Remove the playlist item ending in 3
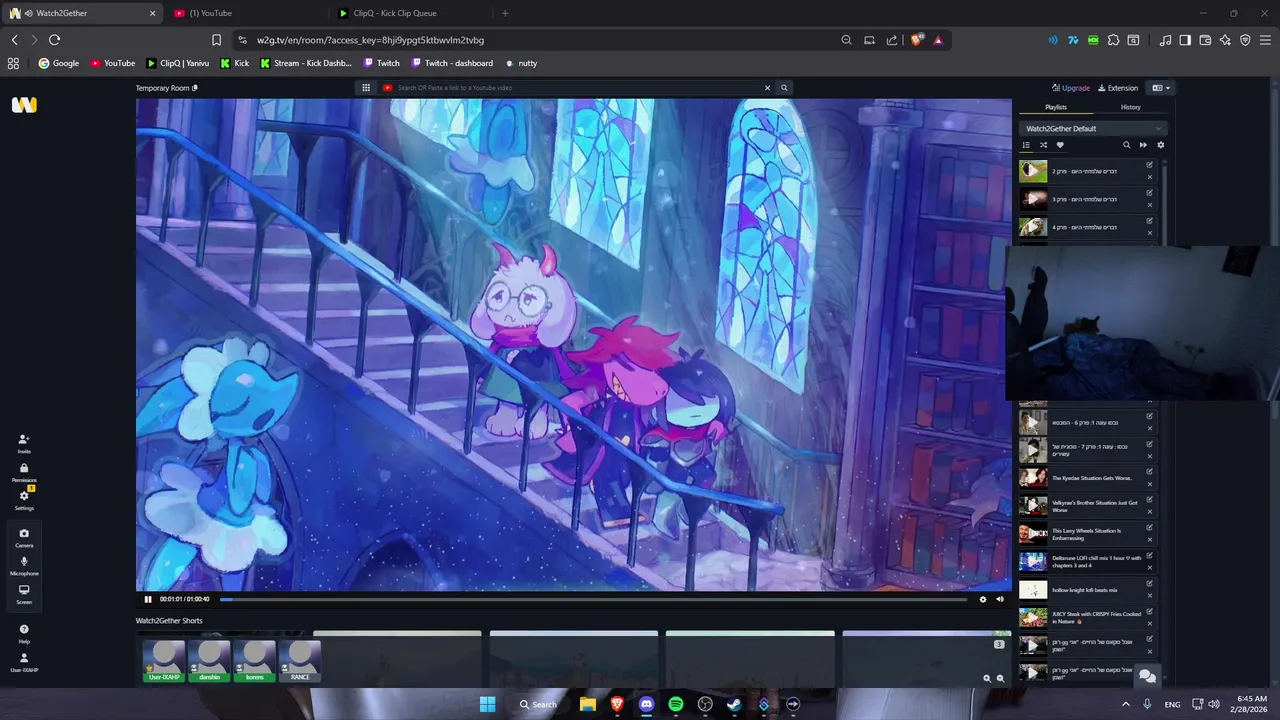1280x720 pixels. tap(1150, 205)
